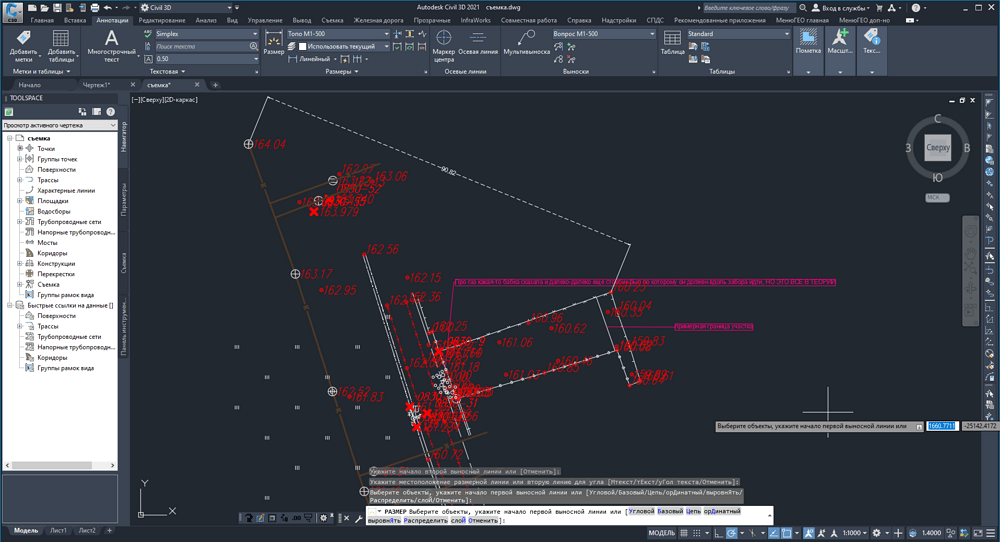The width and height of the screenshot is (1000, 542).
Task: Open the Вставка ribbon tab
Action: click(75, 20)
